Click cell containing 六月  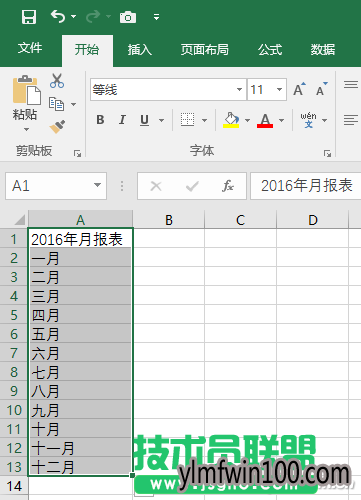(x=81, y=353)
